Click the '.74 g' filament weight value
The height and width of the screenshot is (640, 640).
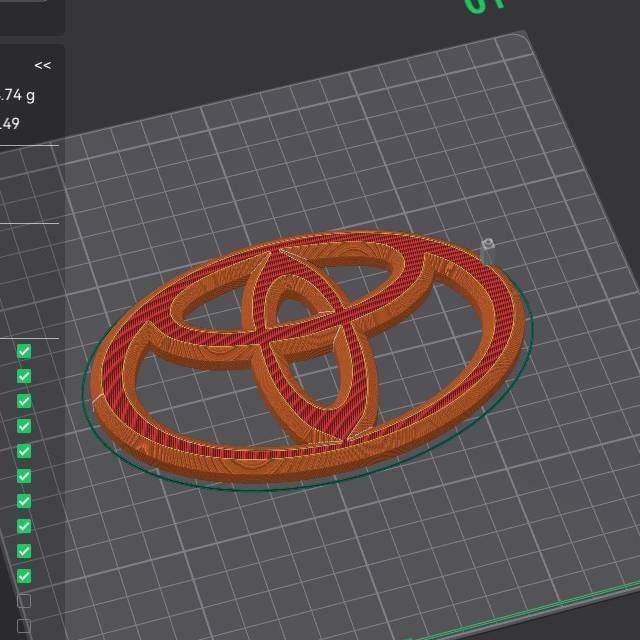click(x=17, y=96)
